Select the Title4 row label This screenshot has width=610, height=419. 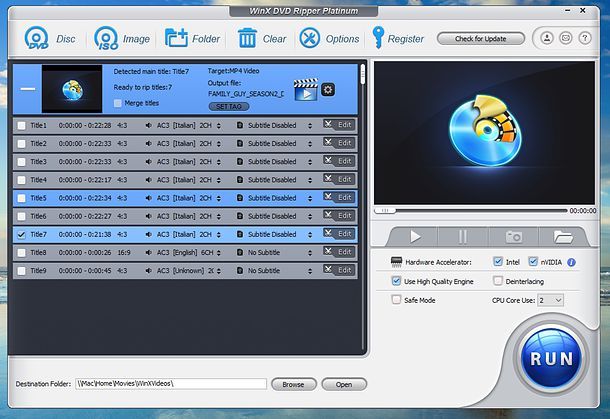coord(38,180)
